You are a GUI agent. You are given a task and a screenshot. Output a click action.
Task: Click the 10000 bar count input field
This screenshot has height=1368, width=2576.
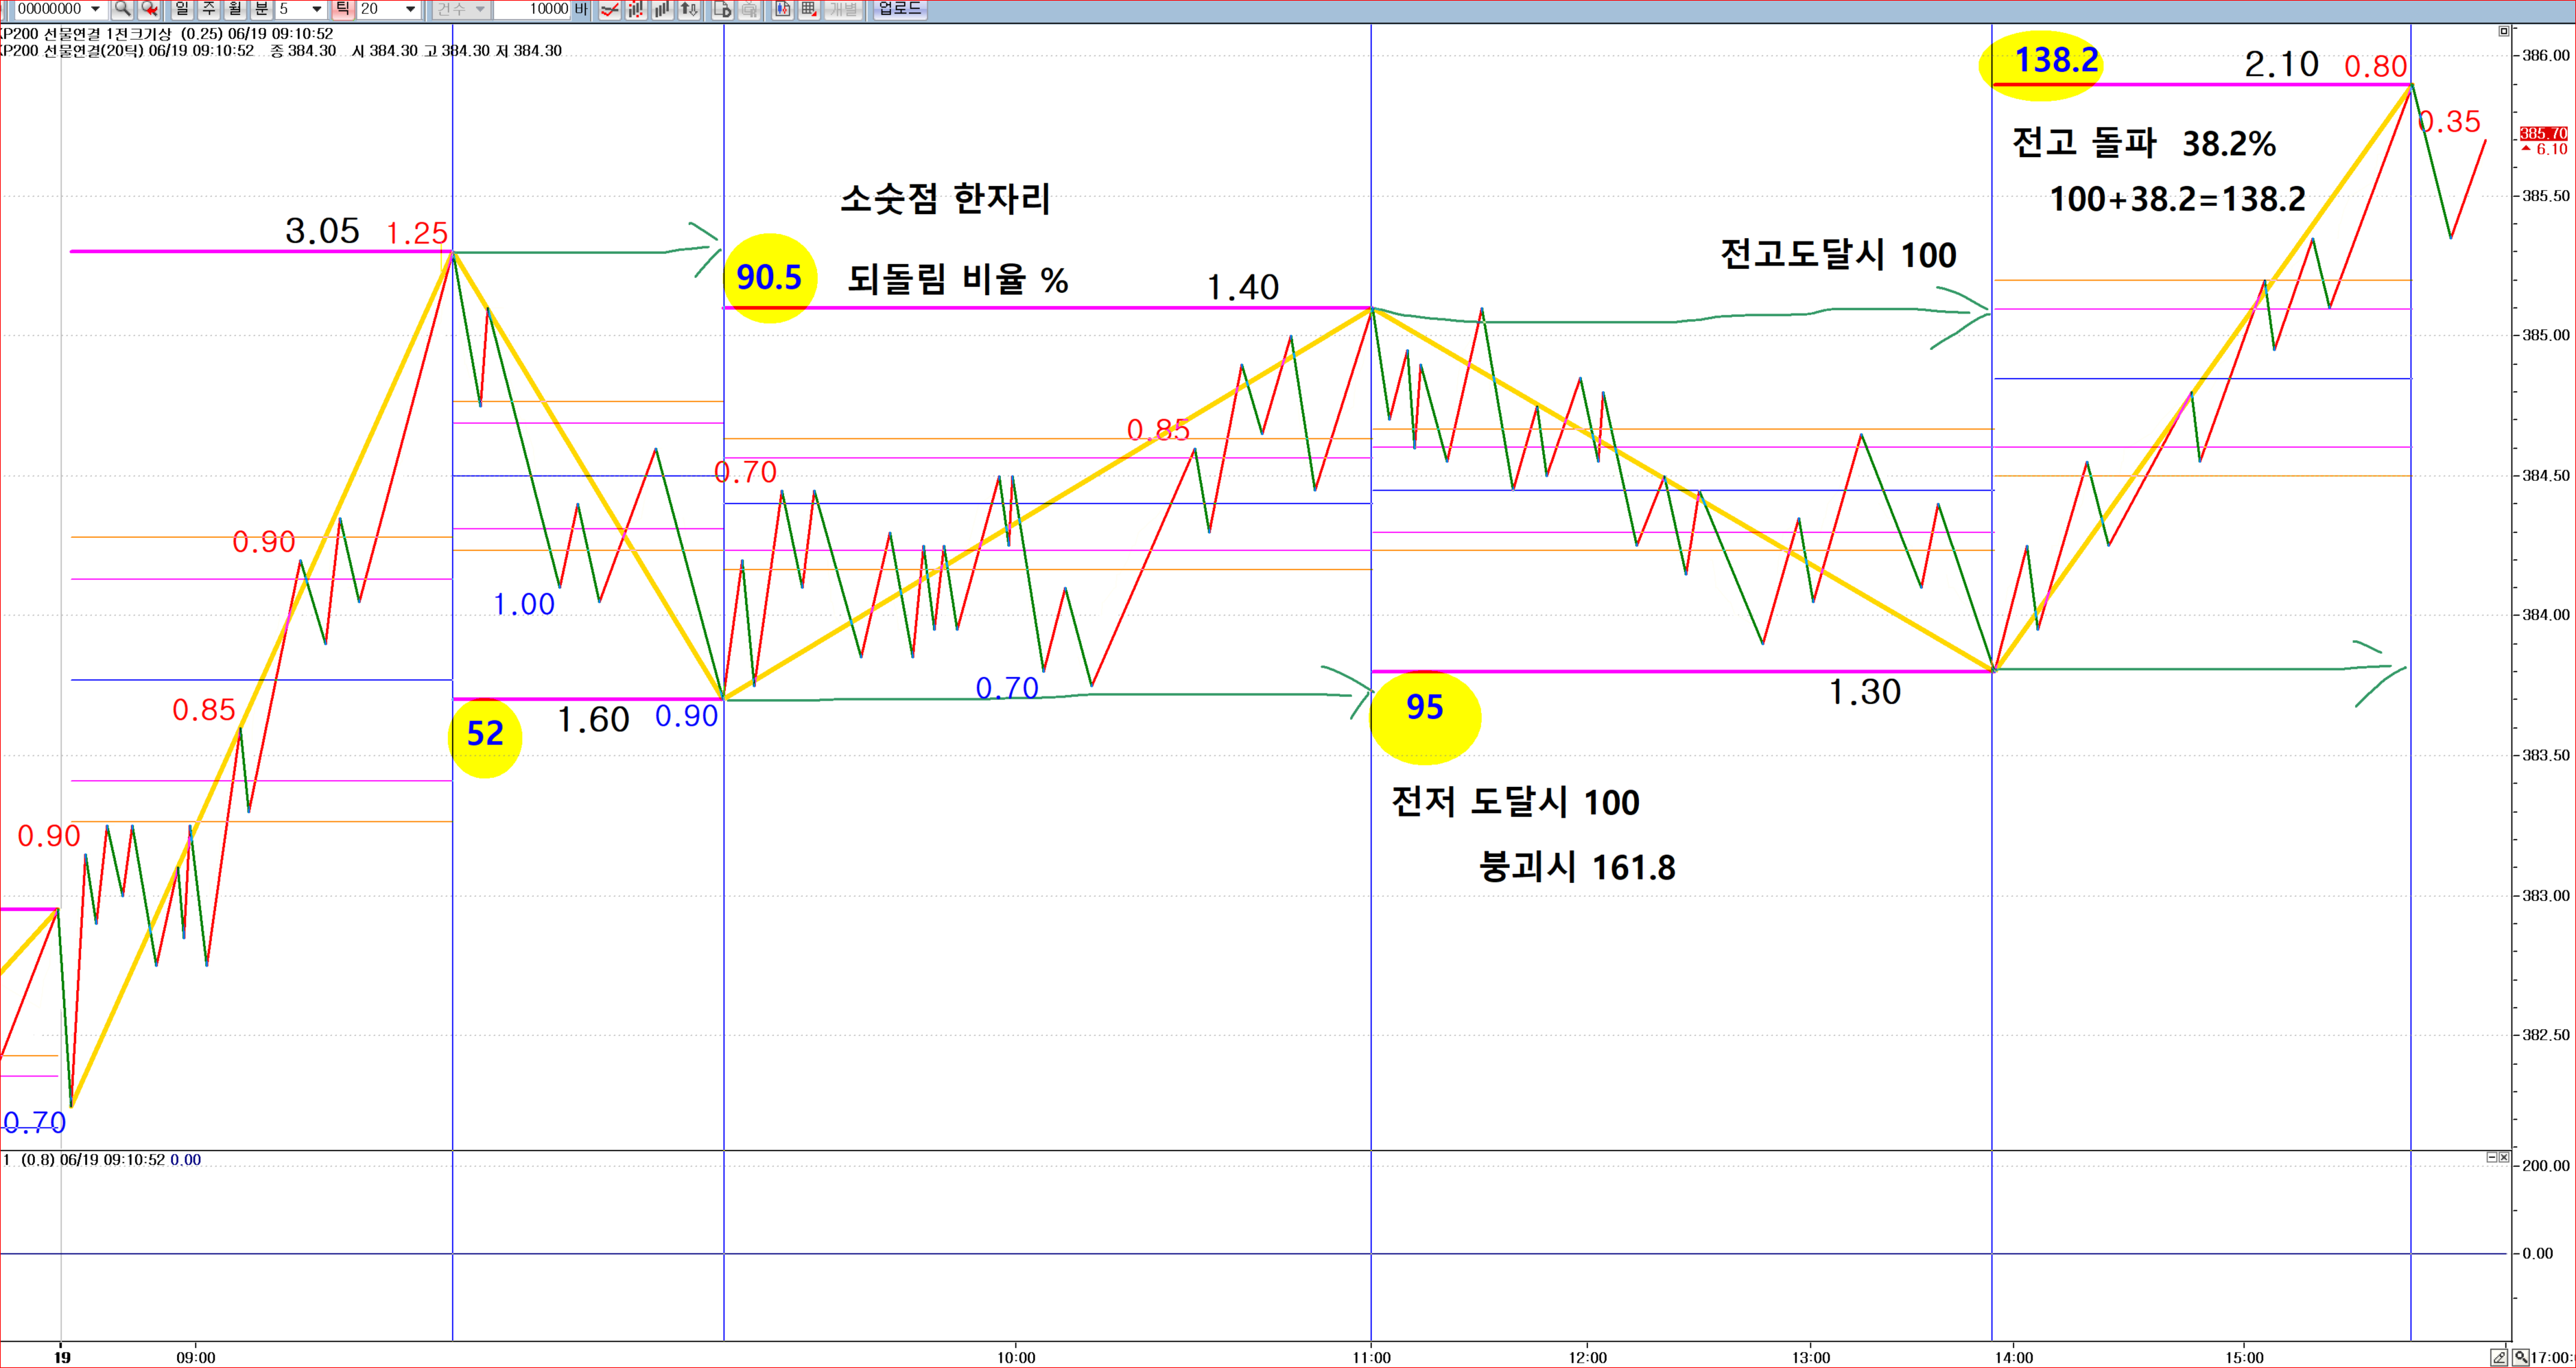pos(530,9)
